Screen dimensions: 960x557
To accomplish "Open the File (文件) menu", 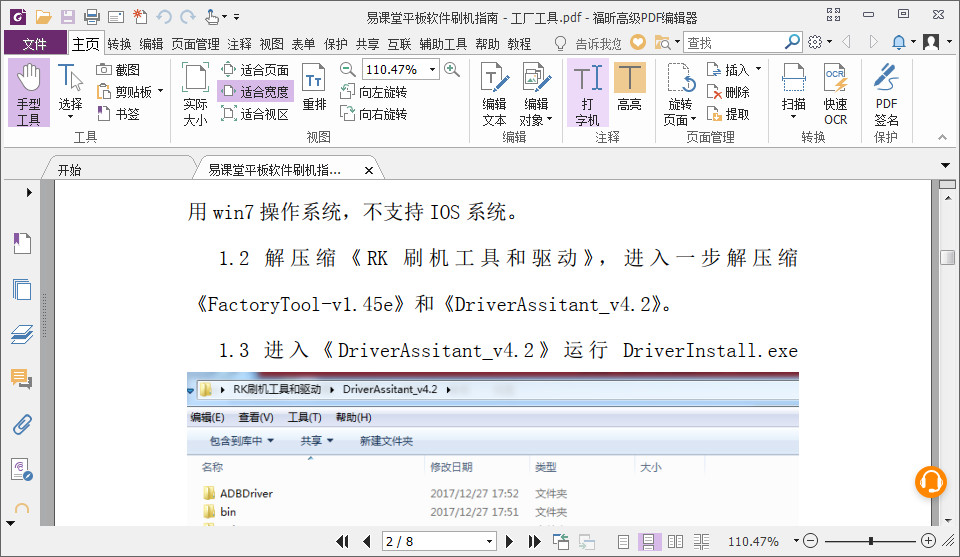I will (35, 43).
